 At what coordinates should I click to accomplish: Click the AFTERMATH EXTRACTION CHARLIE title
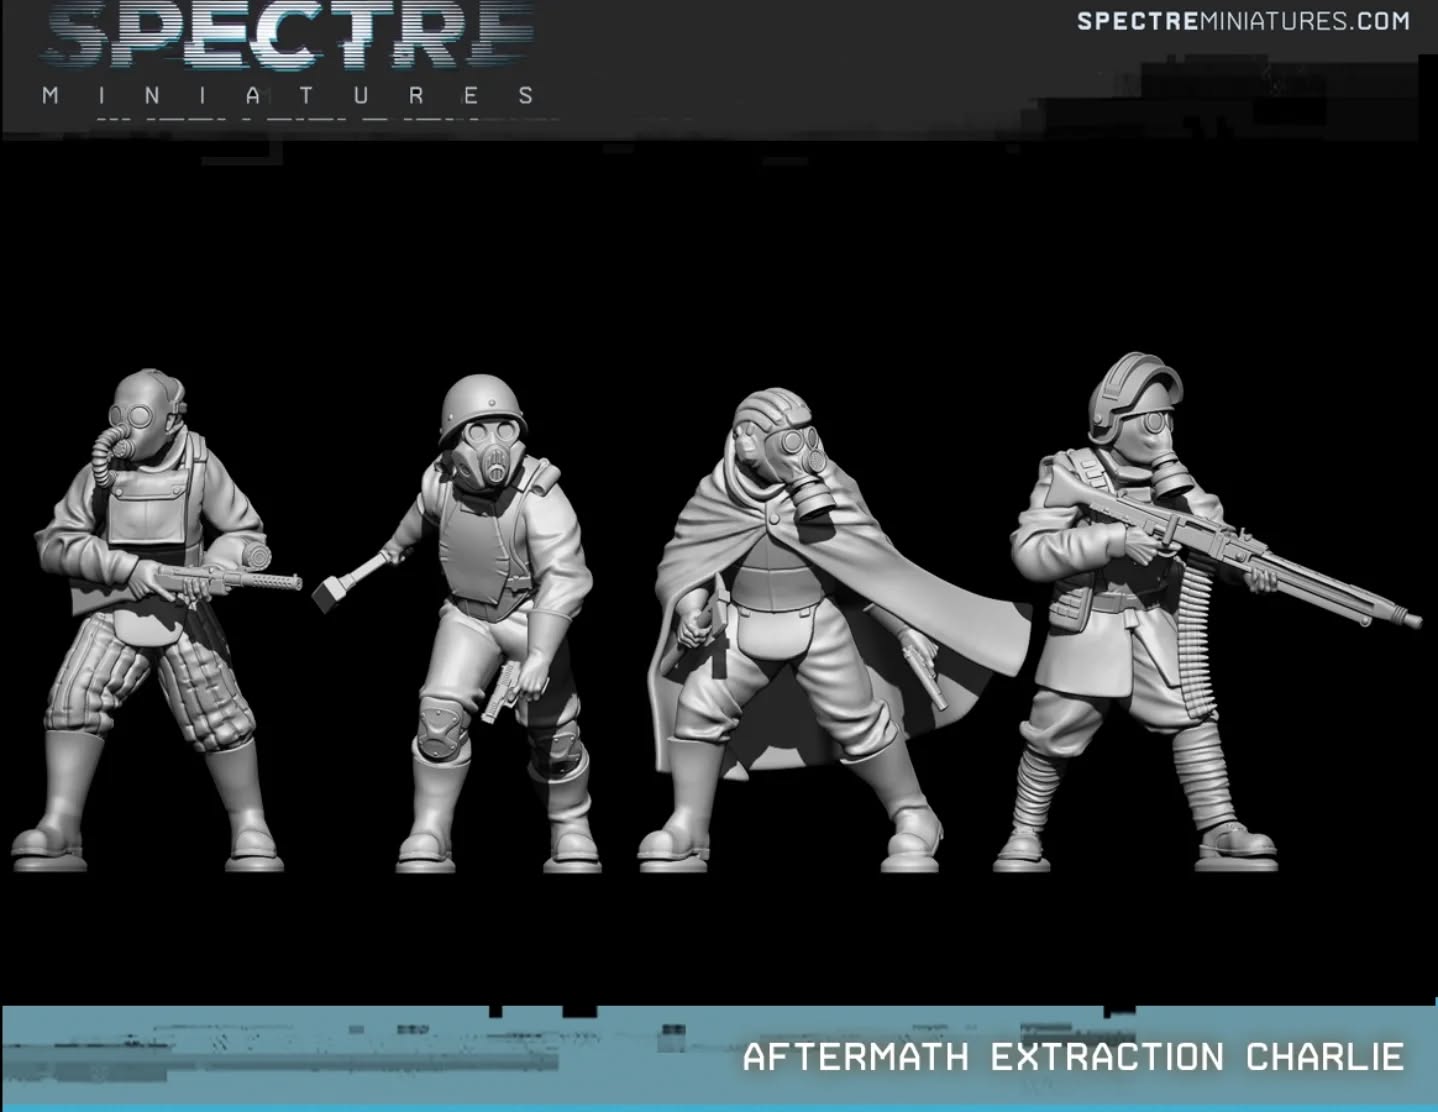click(x=1075, y=1057)
